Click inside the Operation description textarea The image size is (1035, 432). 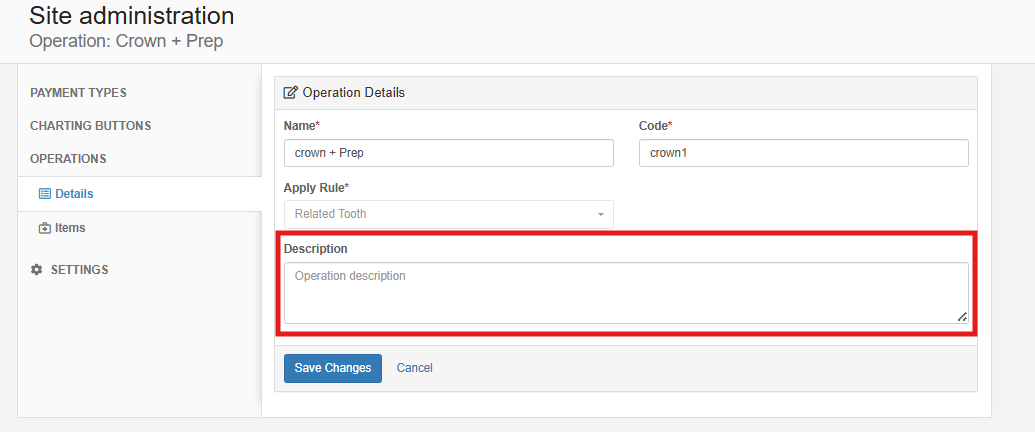click(x=626, y=293)
